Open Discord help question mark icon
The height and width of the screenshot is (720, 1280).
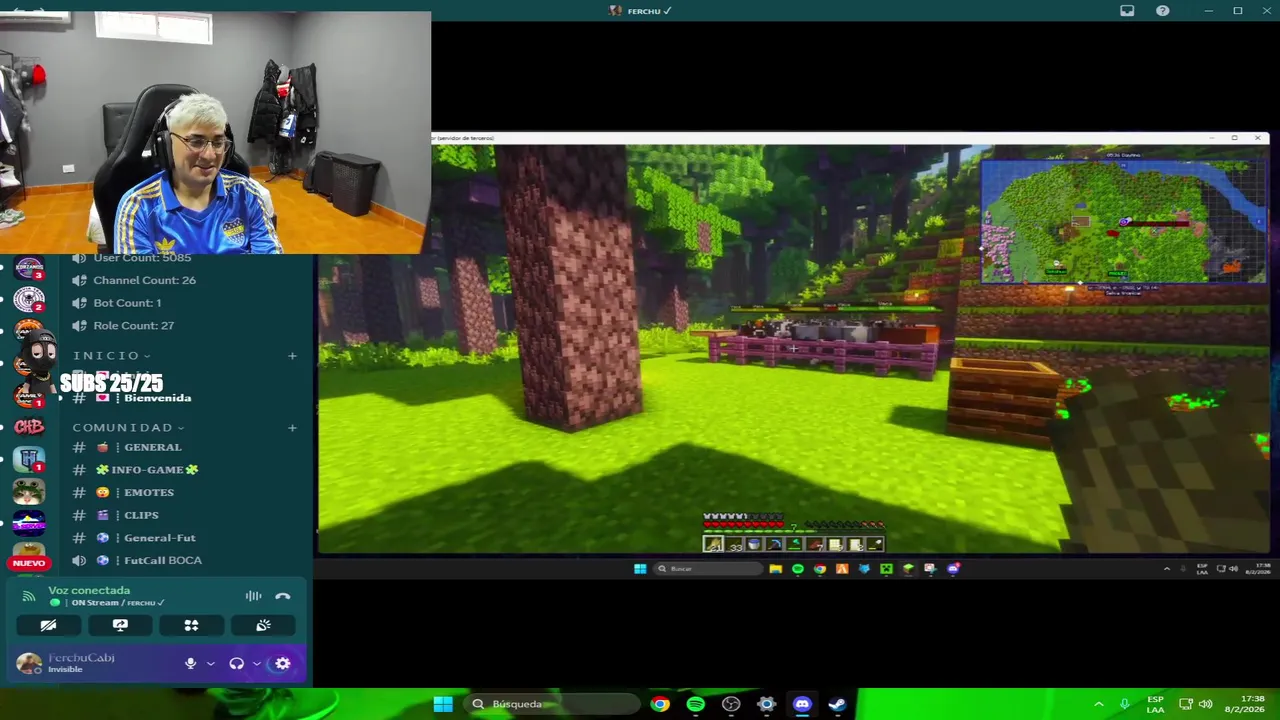tap(1162, 10)
